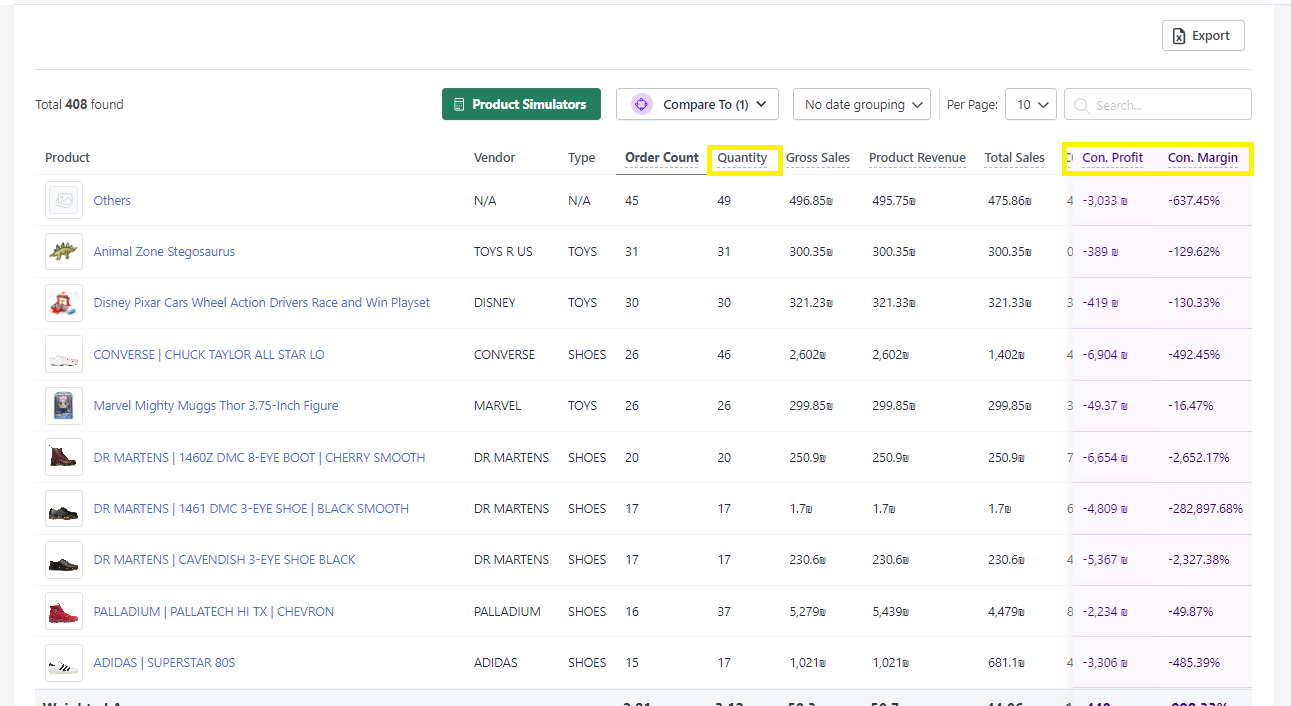Select the 5,279 gross sales value
The image size is (1291, 706).
tap(808, 611)
